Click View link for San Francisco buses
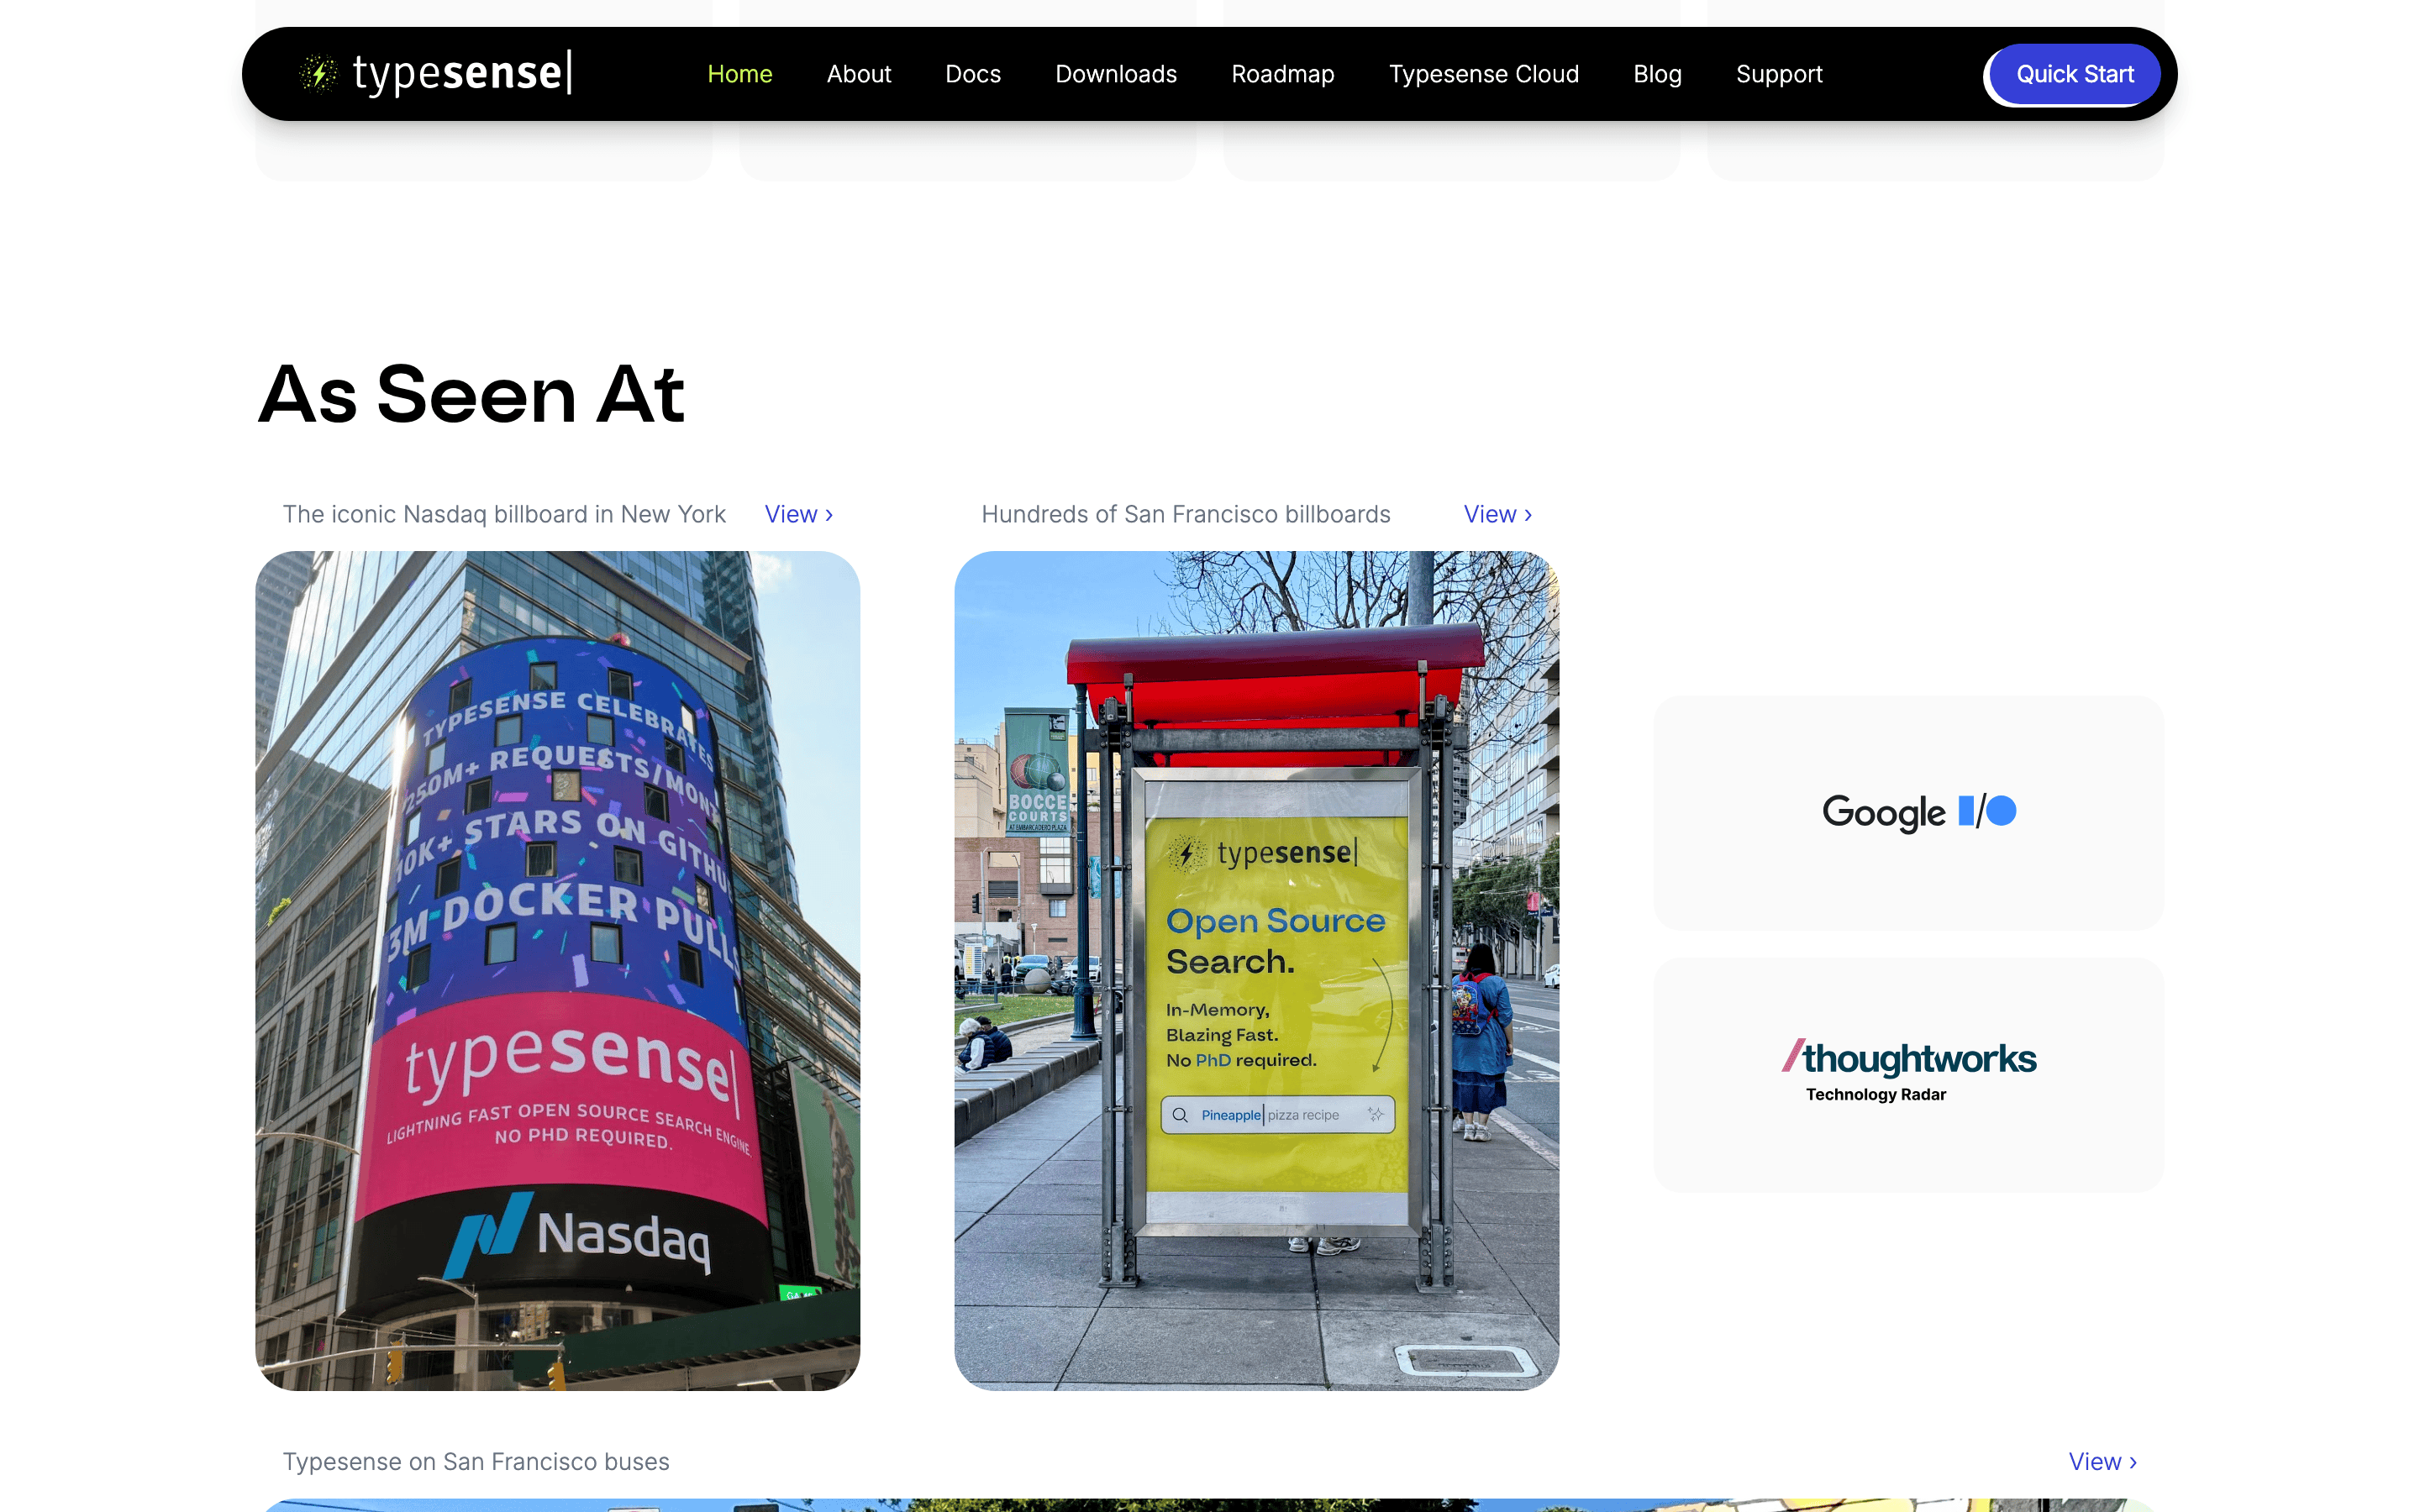The image size is (2420, 1512). (2102, 1461)
